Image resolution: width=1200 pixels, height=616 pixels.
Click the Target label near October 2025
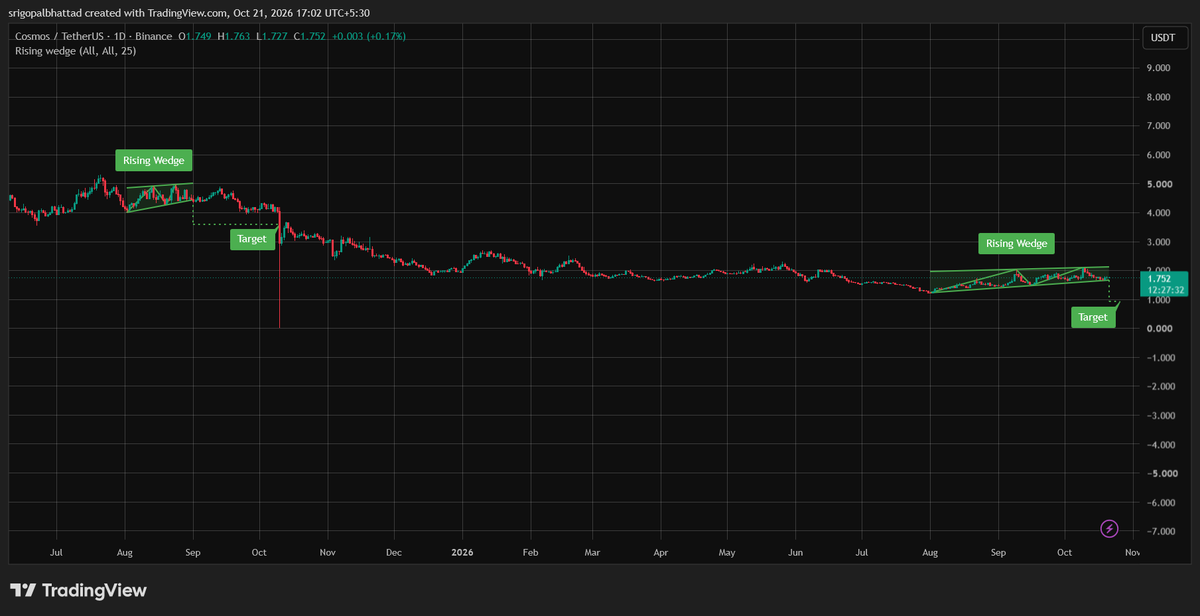252,239
